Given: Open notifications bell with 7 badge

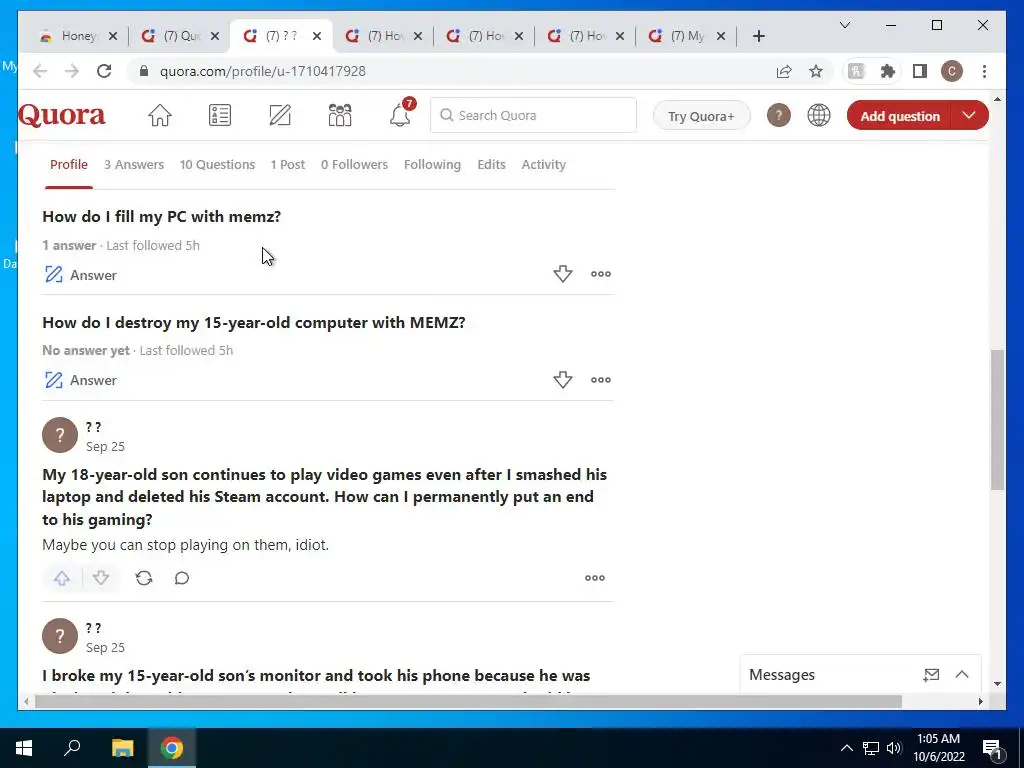Looking at the screenshot, I should click(400, 114).
